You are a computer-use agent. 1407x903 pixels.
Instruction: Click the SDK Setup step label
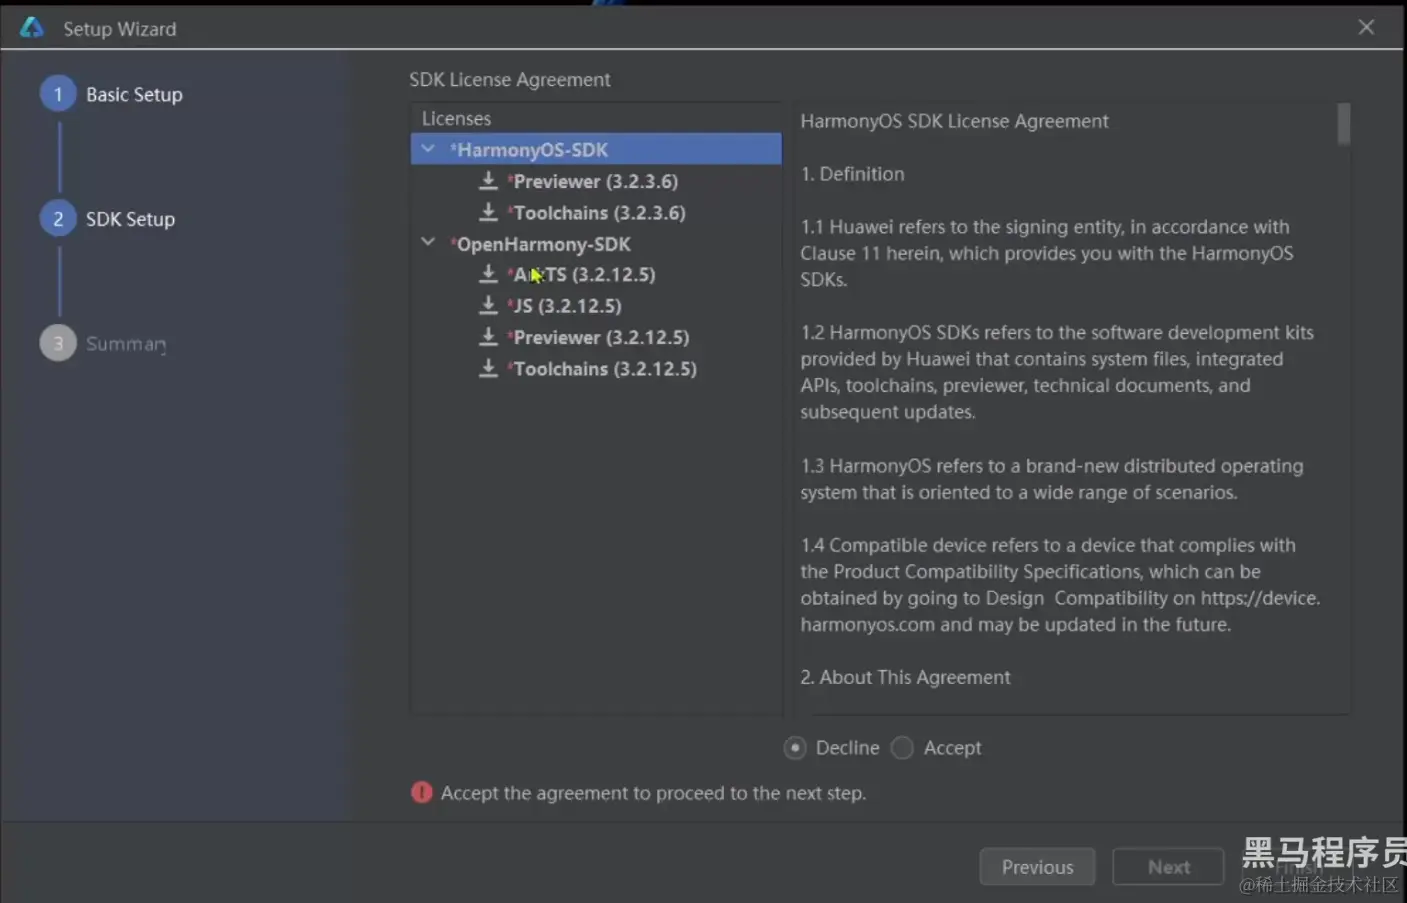click(x=130, y=219)
